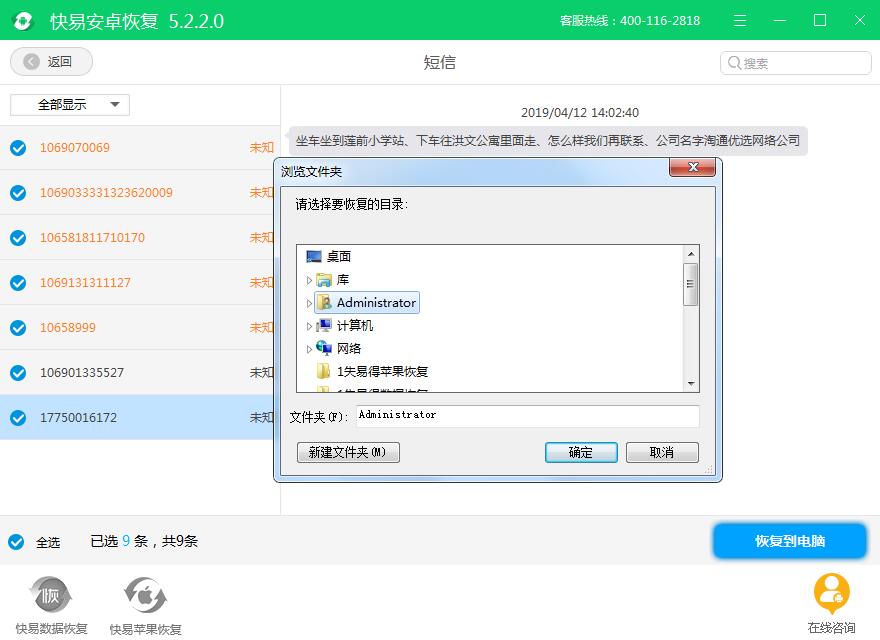This screenshot has width=880, height=640.
Task: Click folder icon of 1失易得苹果恢复
Action: click(x=324, y=371)
